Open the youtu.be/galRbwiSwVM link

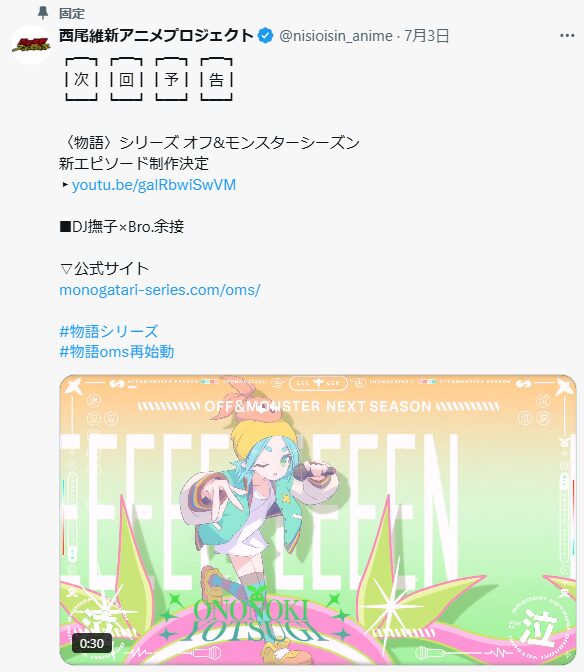154,185
